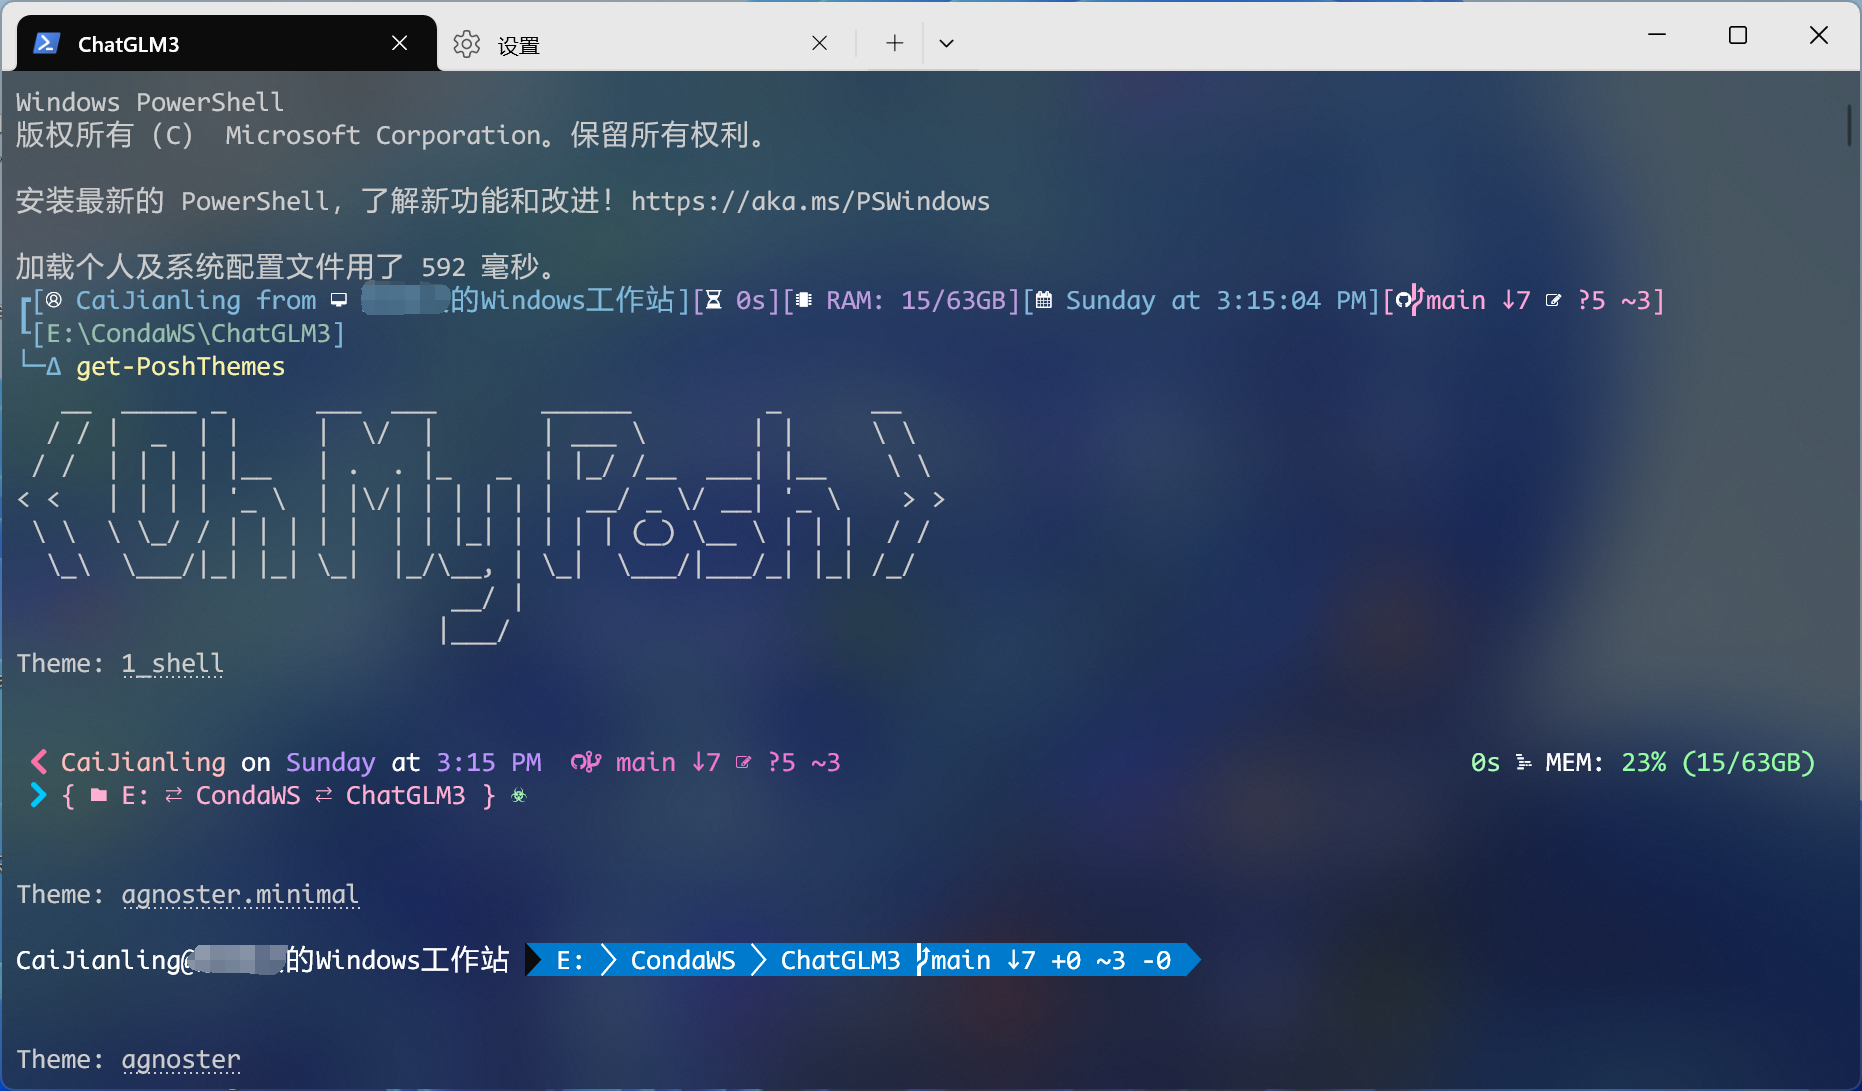Expand the new tab profile dropdown arrow
1862x1091 pixels.
click(x=946, y=43)
